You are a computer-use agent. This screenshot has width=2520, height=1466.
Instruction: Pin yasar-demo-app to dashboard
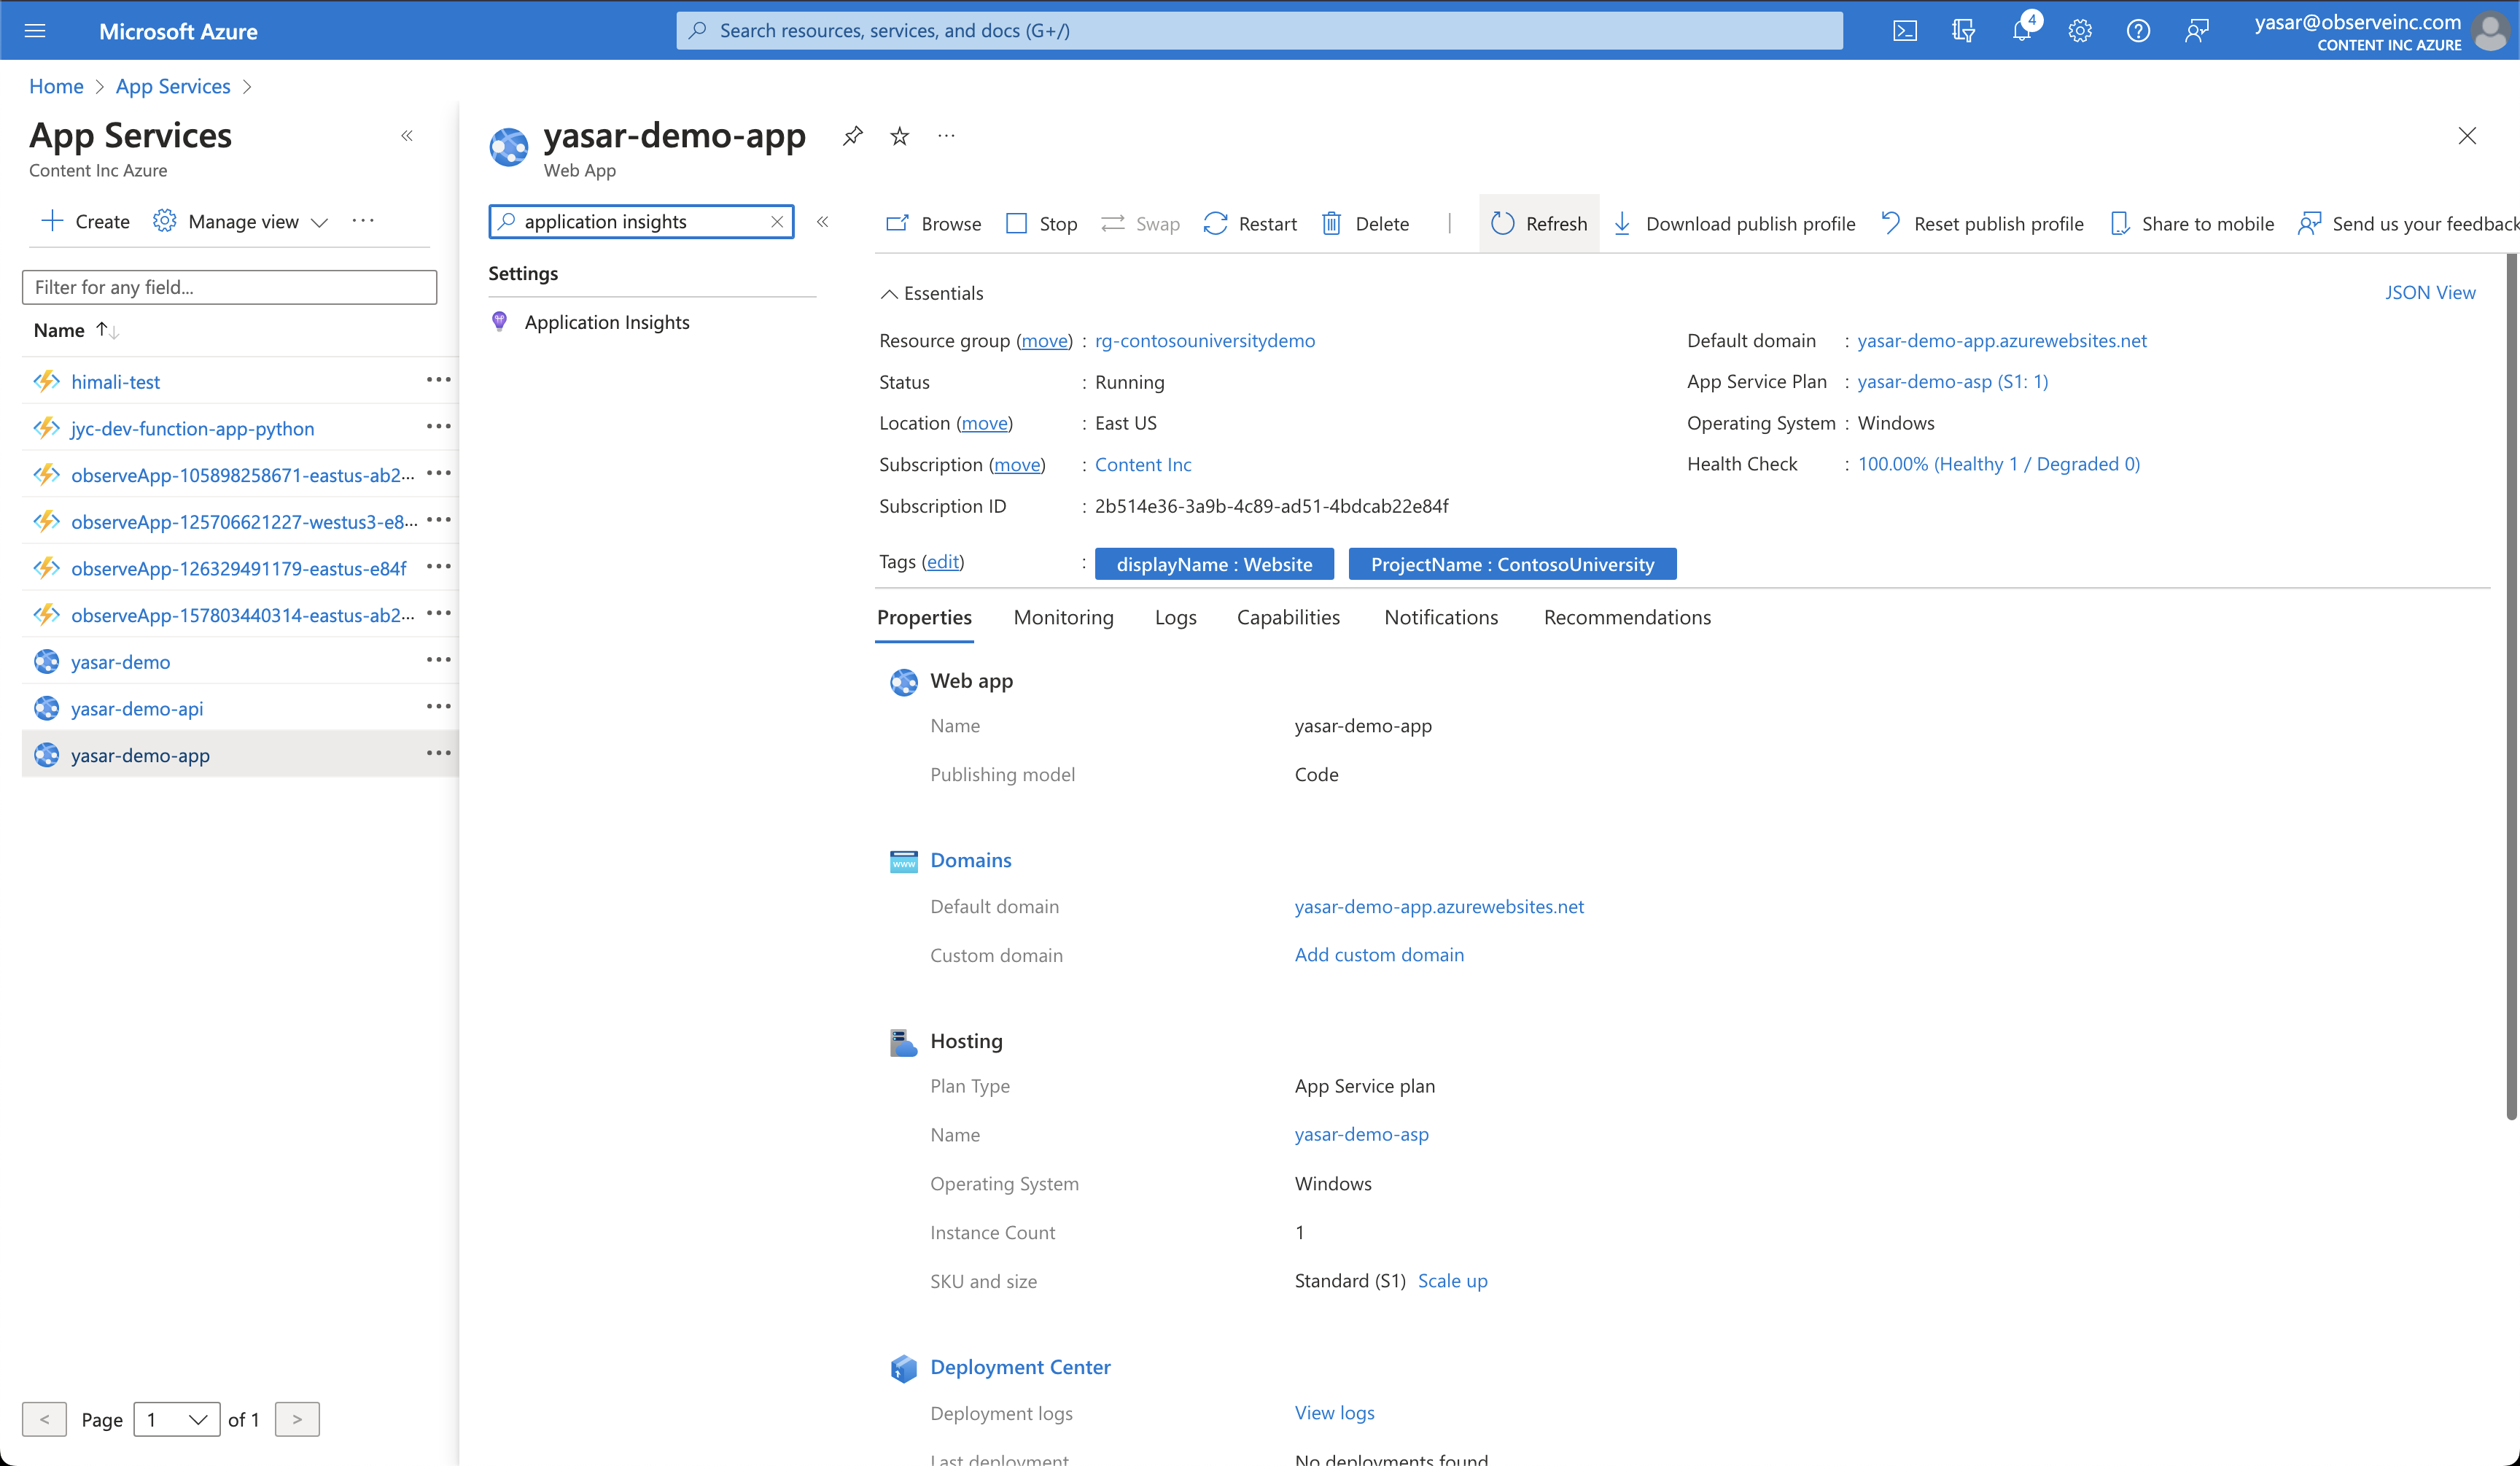[852, 136]
